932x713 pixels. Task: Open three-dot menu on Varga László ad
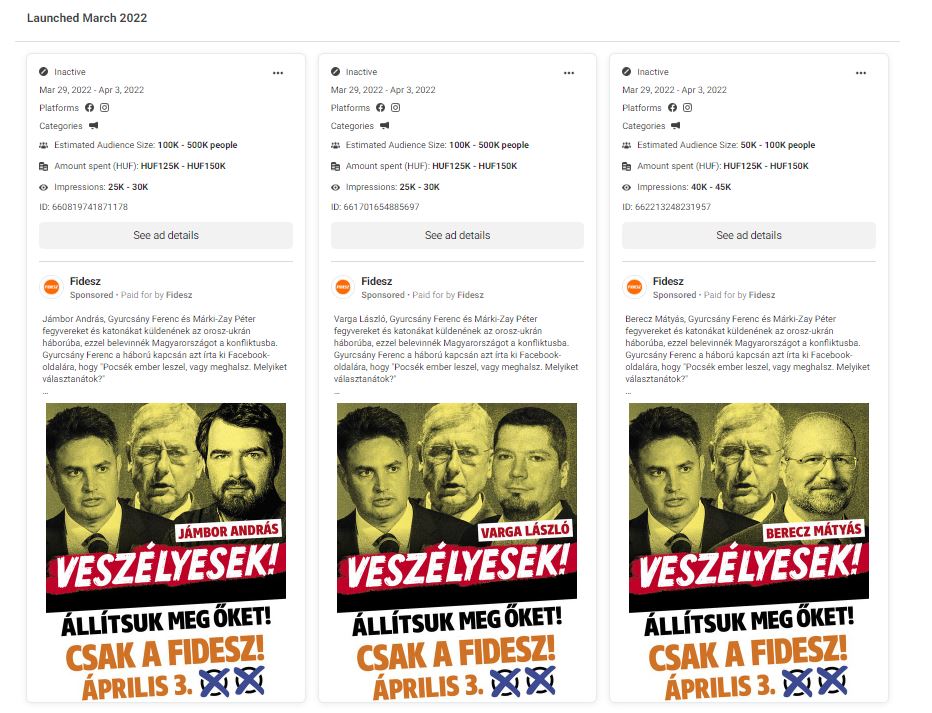(569, 73)
